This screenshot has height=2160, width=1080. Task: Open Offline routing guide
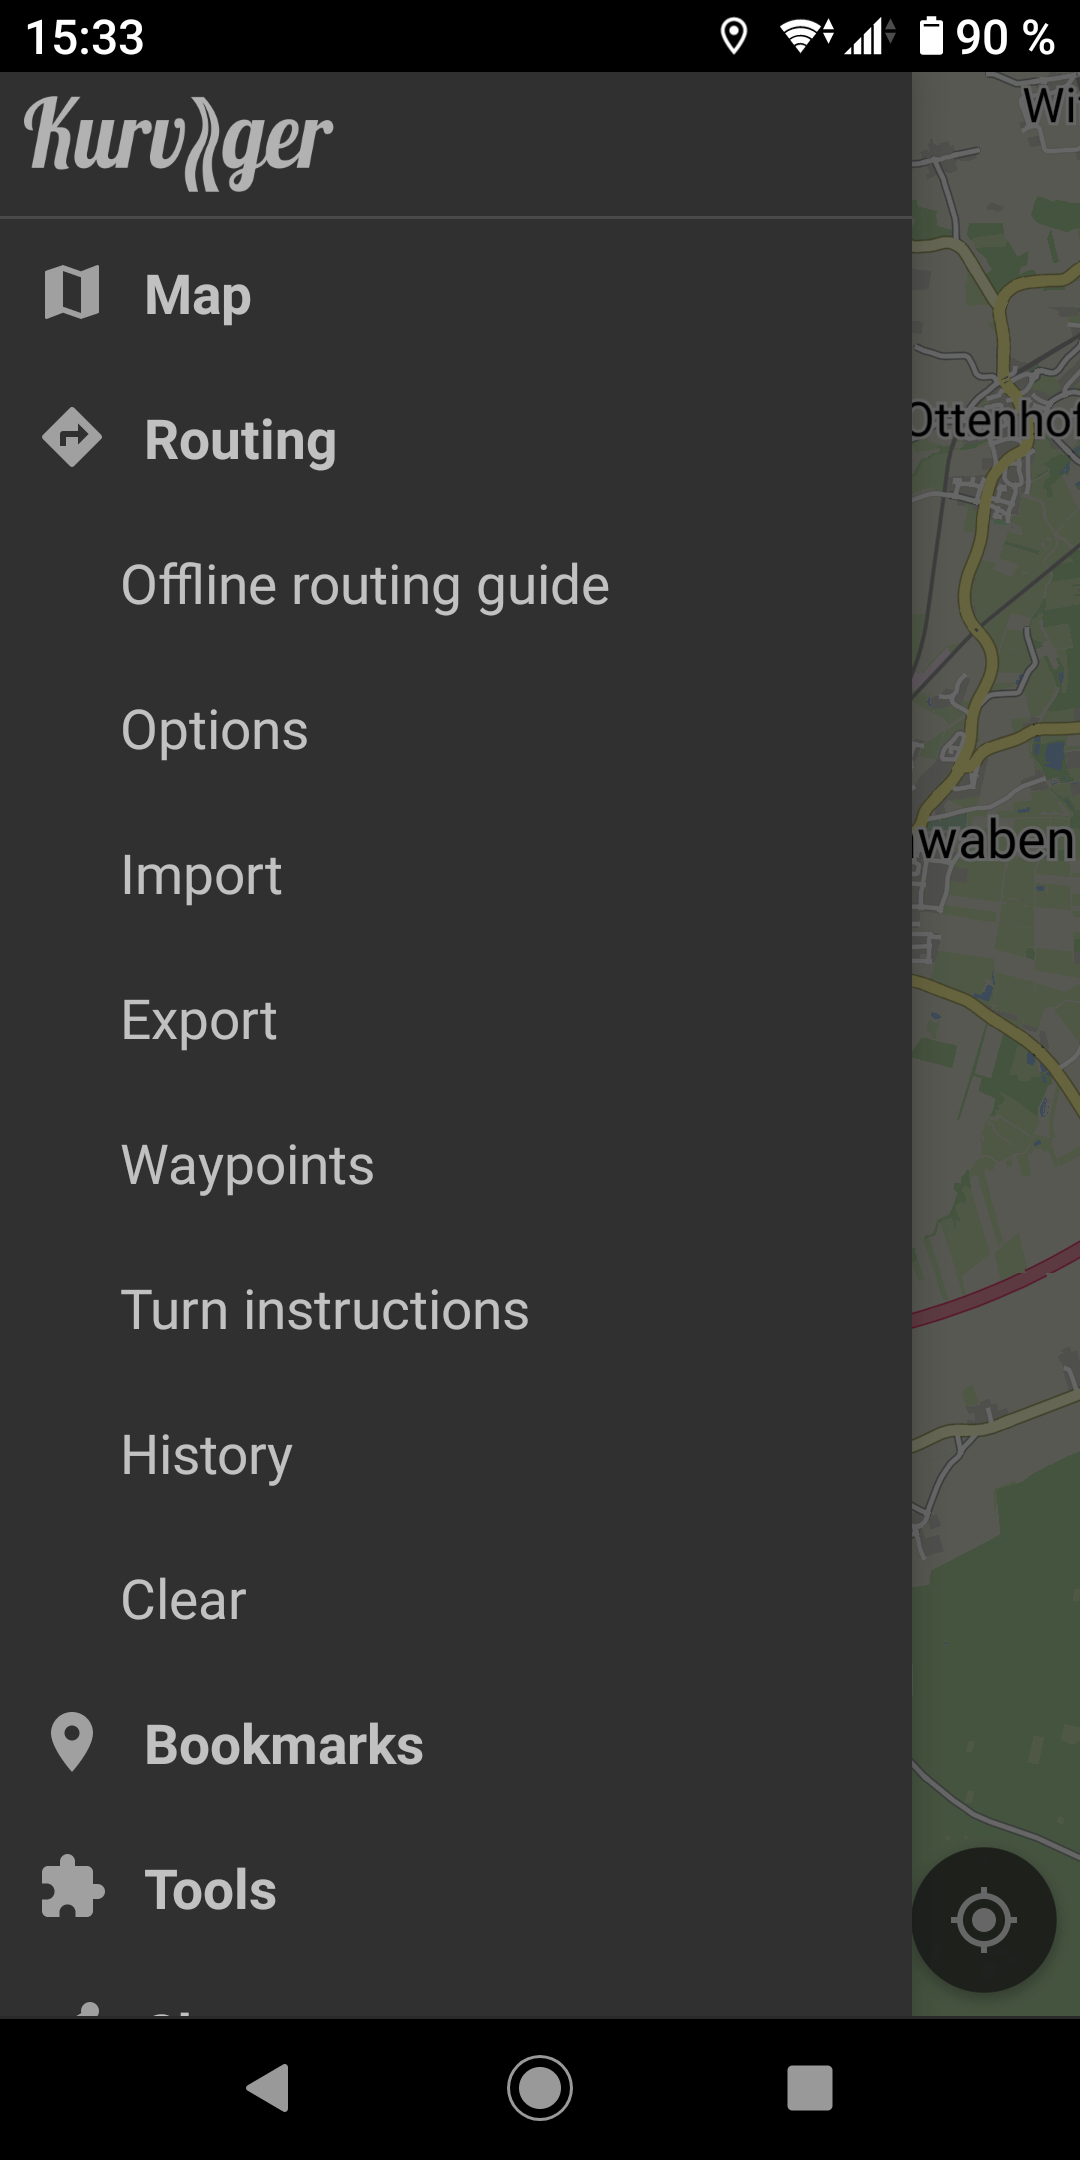456,585
